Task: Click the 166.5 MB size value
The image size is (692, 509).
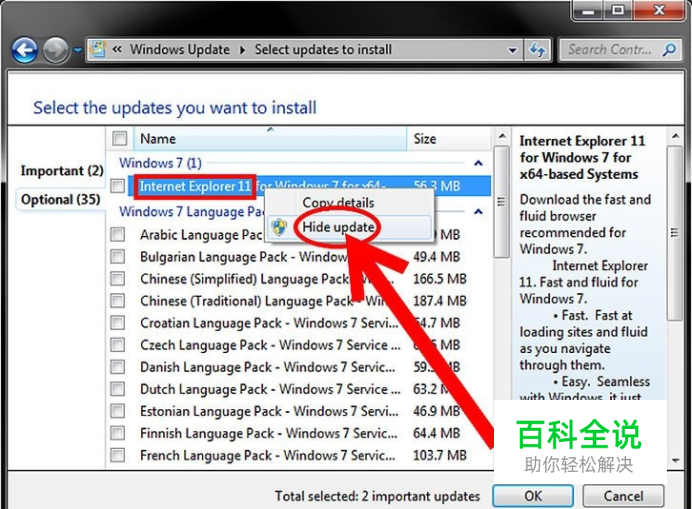Action: click(440, 279)
